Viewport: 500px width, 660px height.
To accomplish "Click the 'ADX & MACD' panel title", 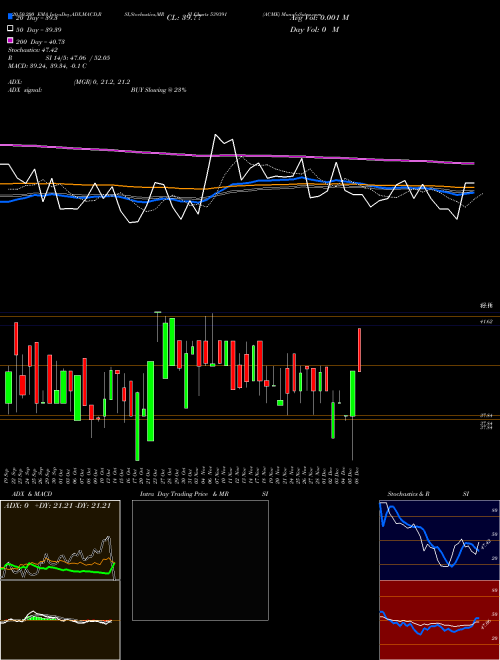I will tap(32, 494).
